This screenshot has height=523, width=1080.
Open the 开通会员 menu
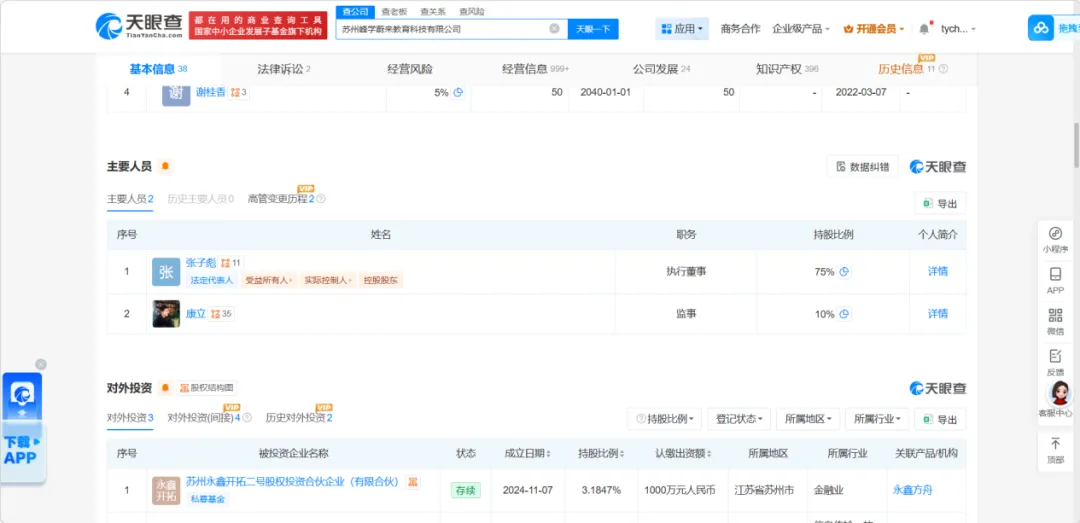point(873,29)
